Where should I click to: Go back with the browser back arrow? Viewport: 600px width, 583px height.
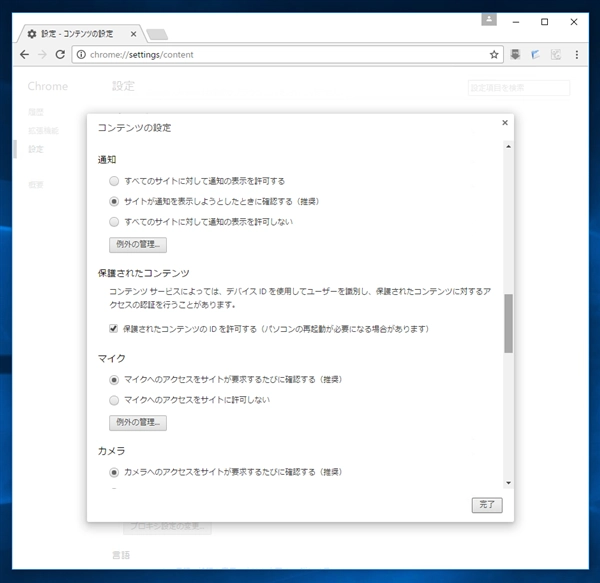click(24, 55)
